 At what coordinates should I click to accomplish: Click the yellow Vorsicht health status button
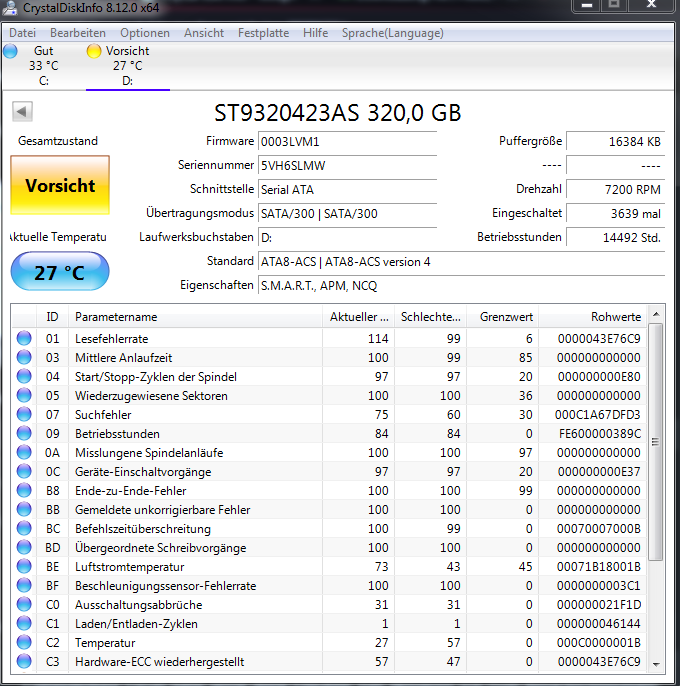pos(60,185)
